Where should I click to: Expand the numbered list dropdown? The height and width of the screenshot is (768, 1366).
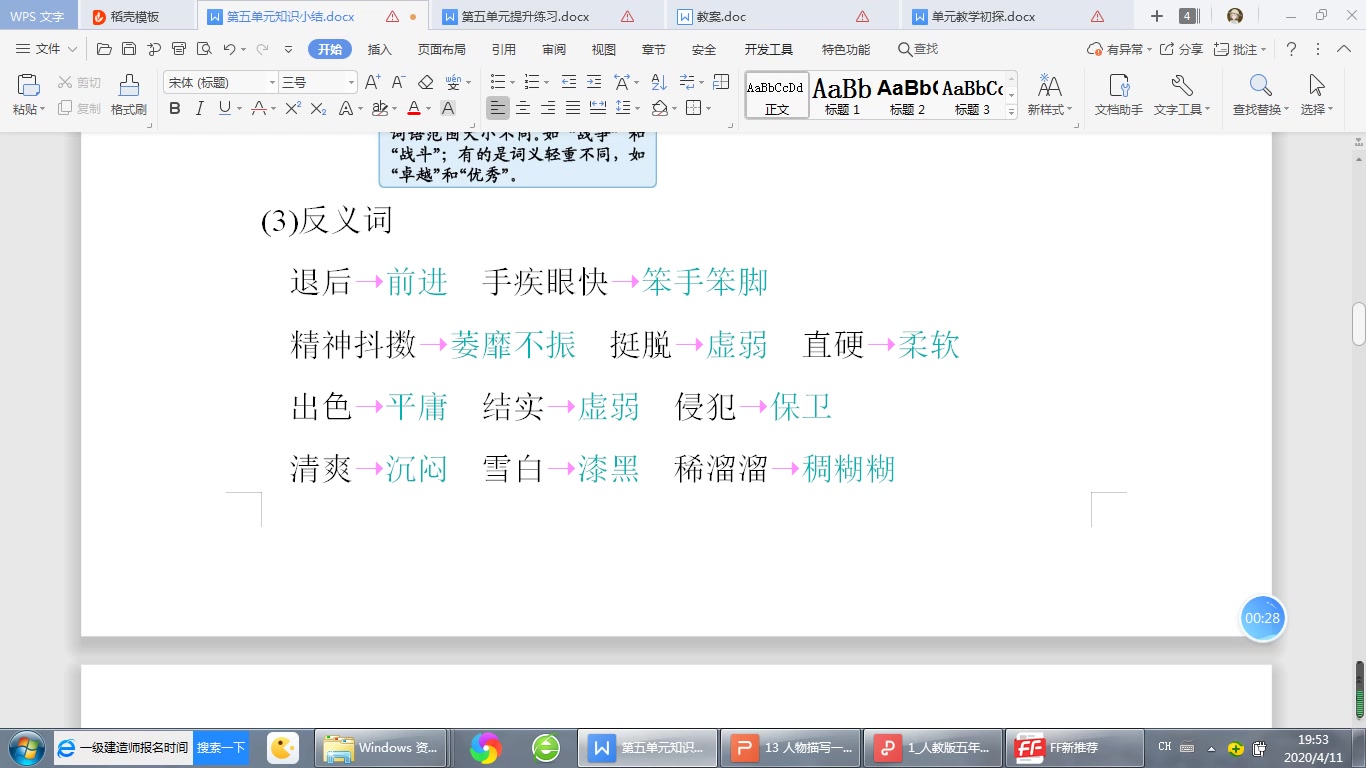[546, 82]
